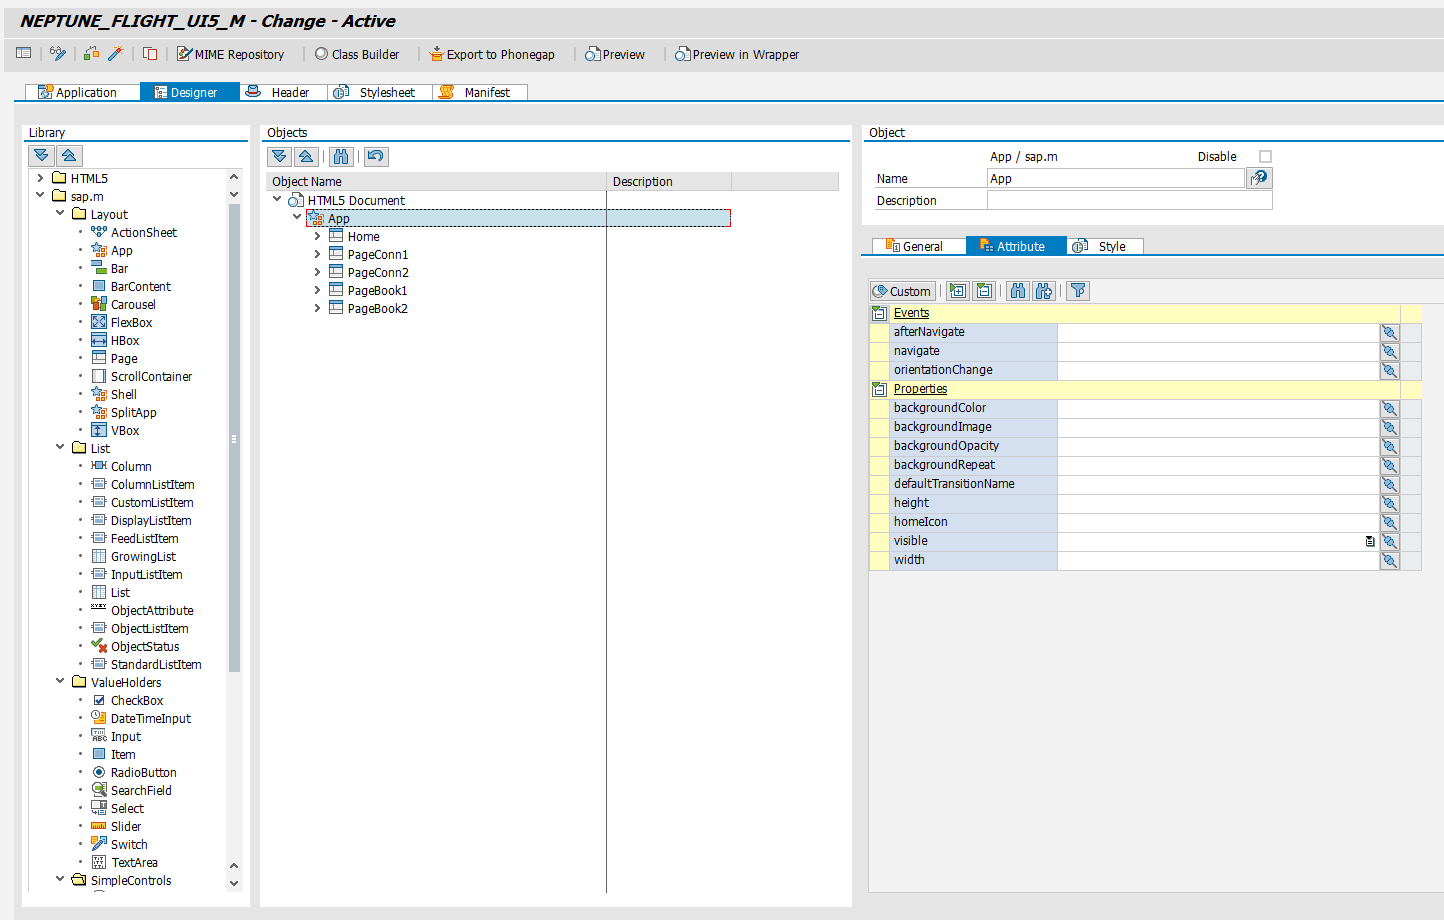The height and width of the screenshot is (920, 1444).
Task: Click binding icon for afterNavigate row
Action: [1390, 332]
